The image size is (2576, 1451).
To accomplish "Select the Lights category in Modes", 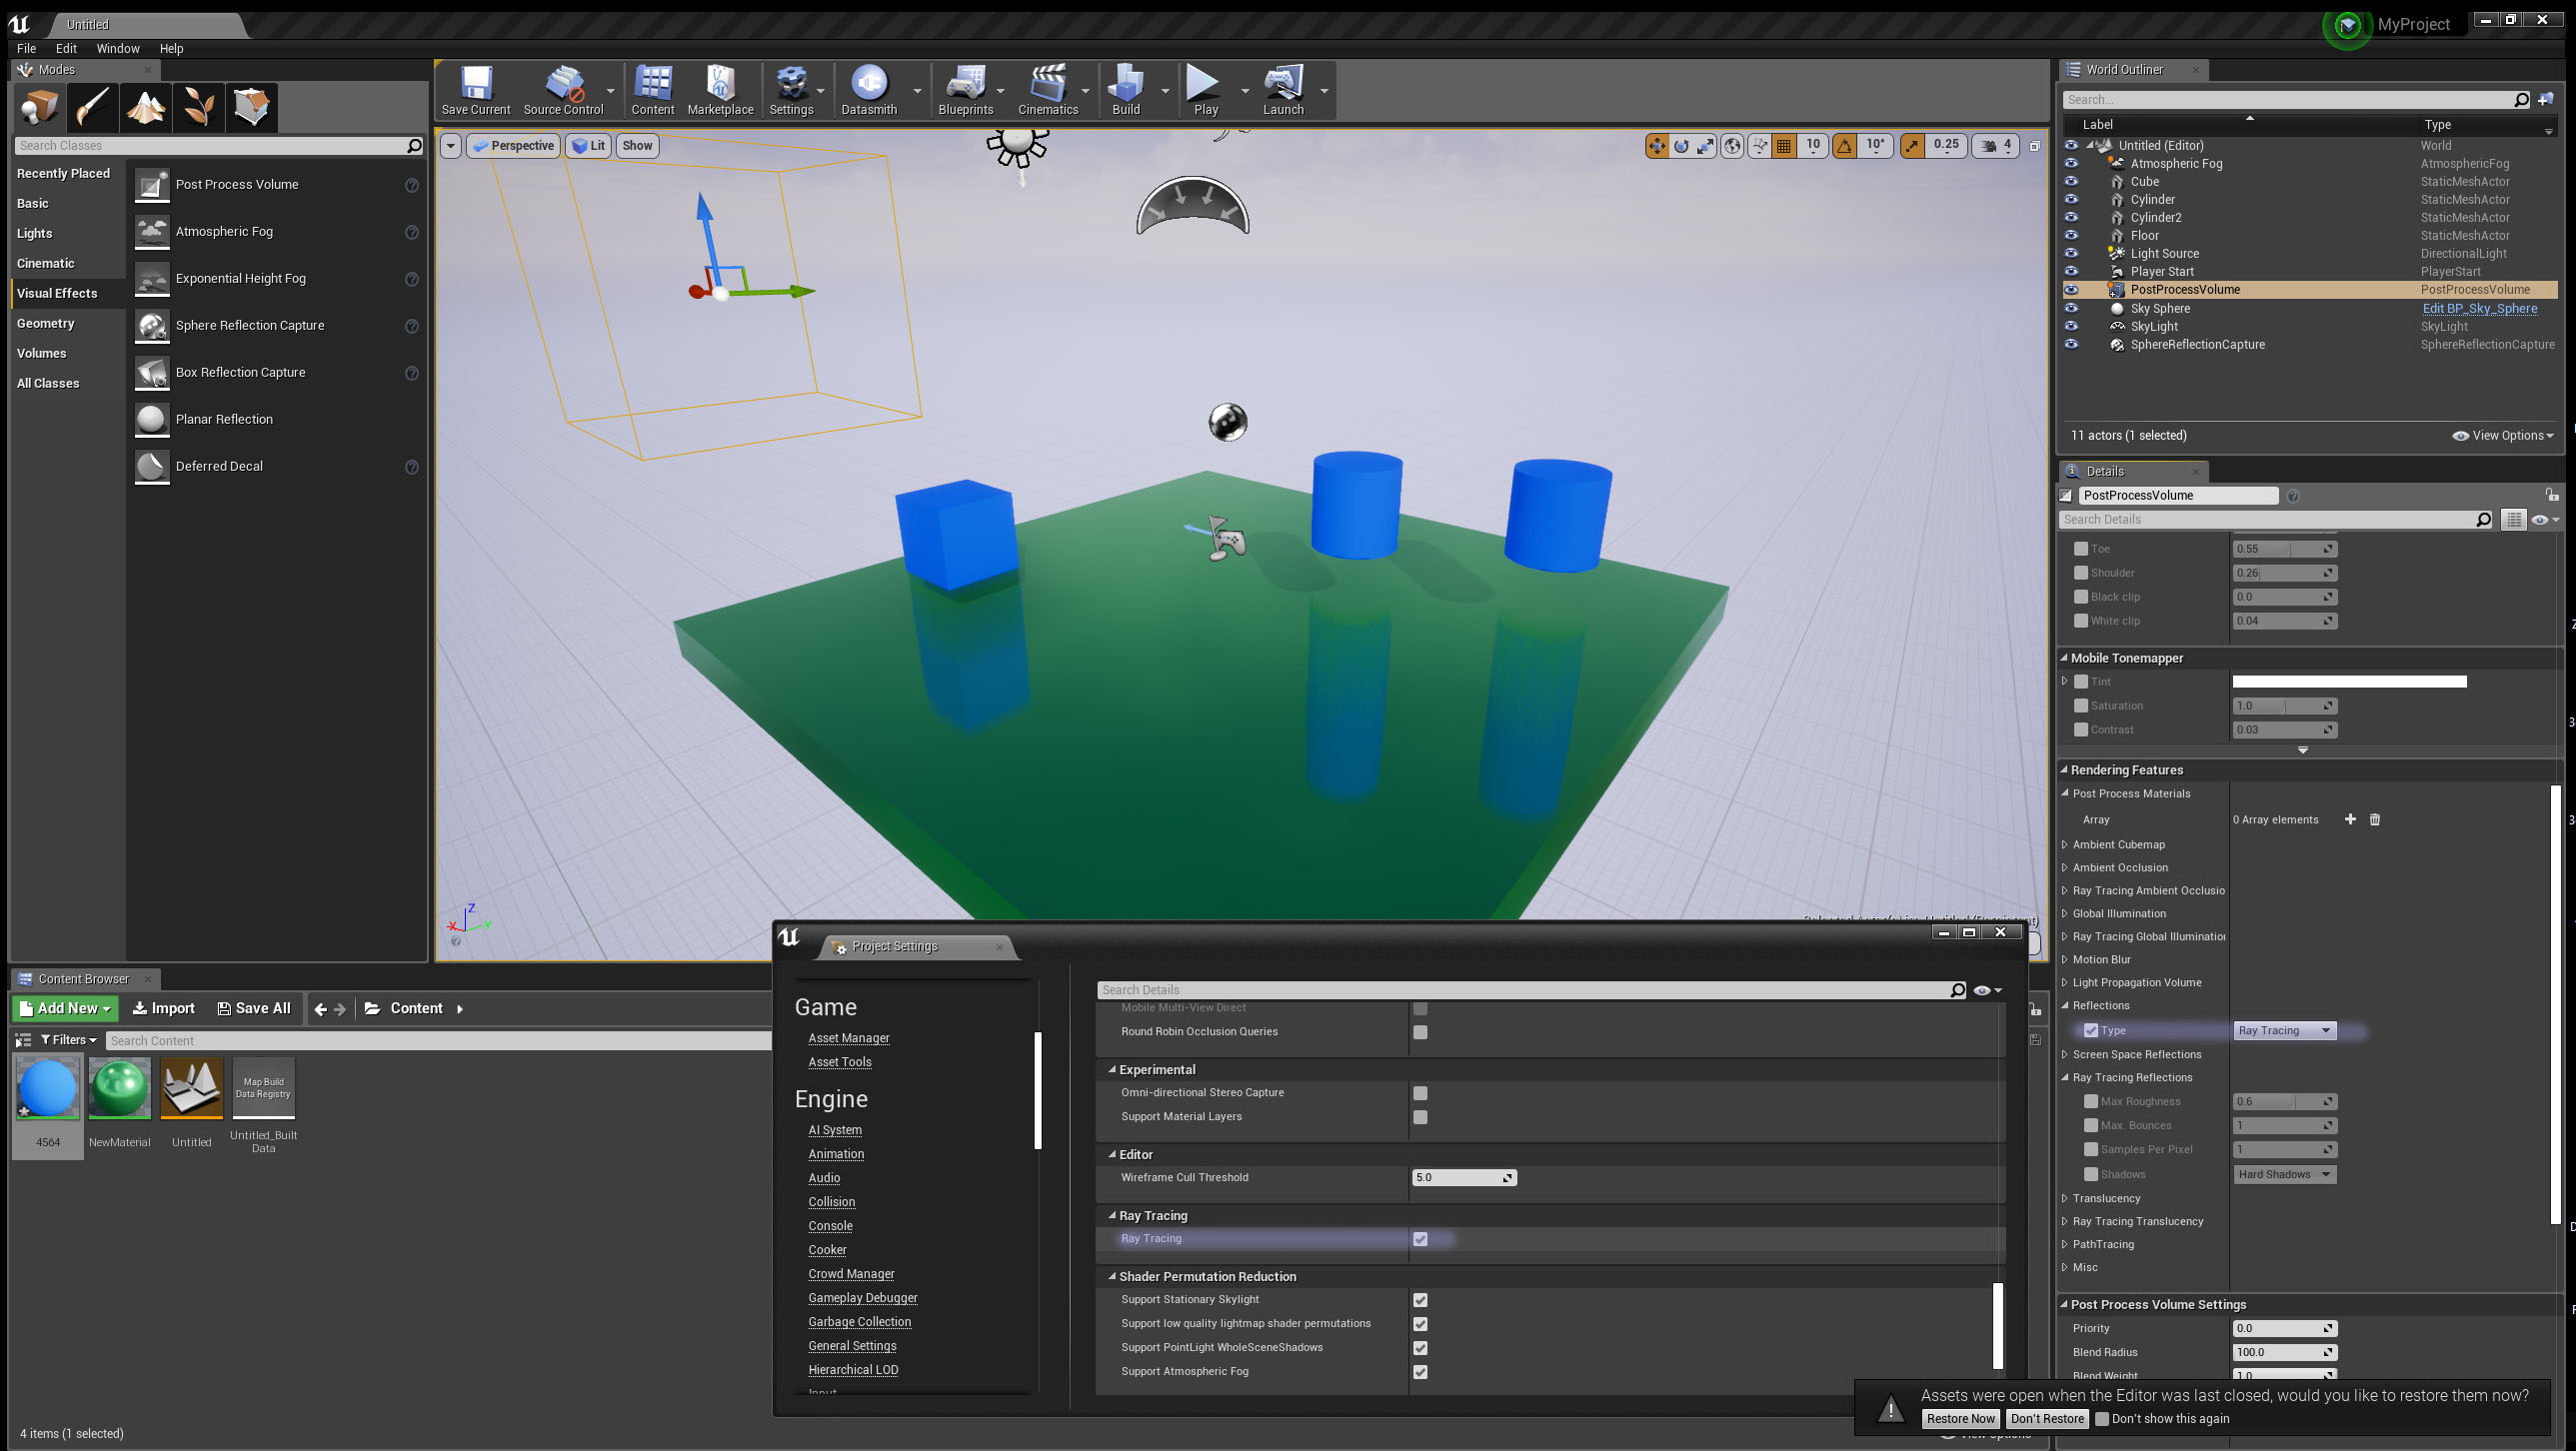I will point(34,233).
